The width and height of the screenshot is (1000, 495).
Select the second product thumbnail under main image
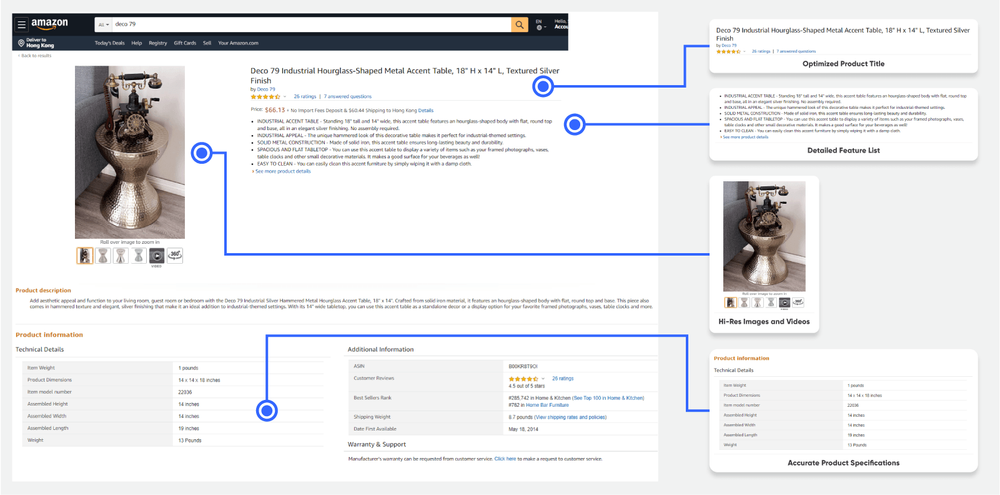click(103, 256)
